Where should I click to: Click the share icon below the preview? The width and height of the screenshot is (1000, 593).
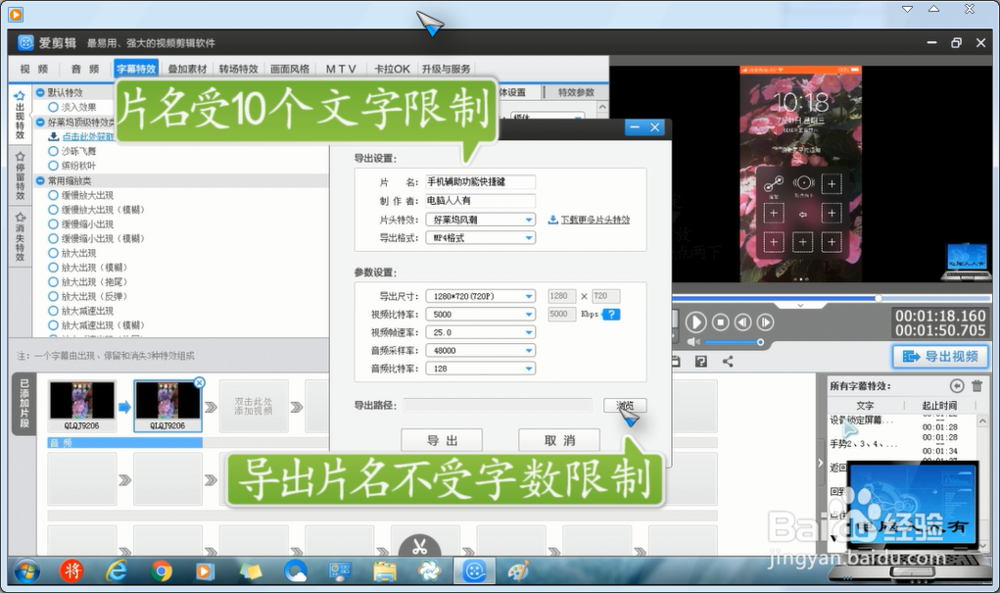728,362
